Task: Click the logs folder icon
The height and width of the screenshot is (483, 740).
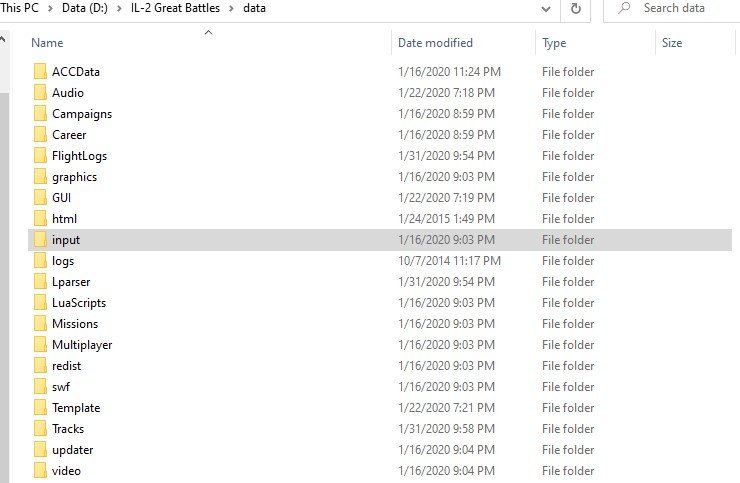Action: [x=41, y=261]
